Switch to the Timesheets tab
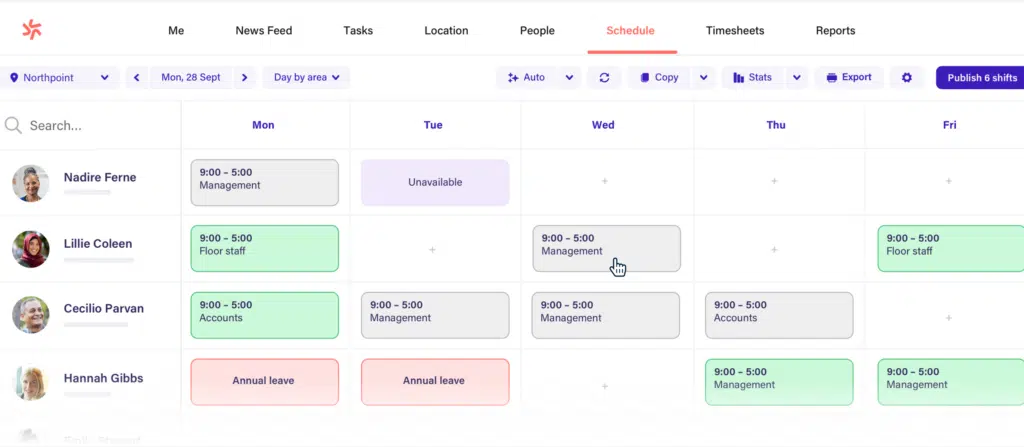The height and width of the screenshot is (447, 1024). [x=734, y=31]
